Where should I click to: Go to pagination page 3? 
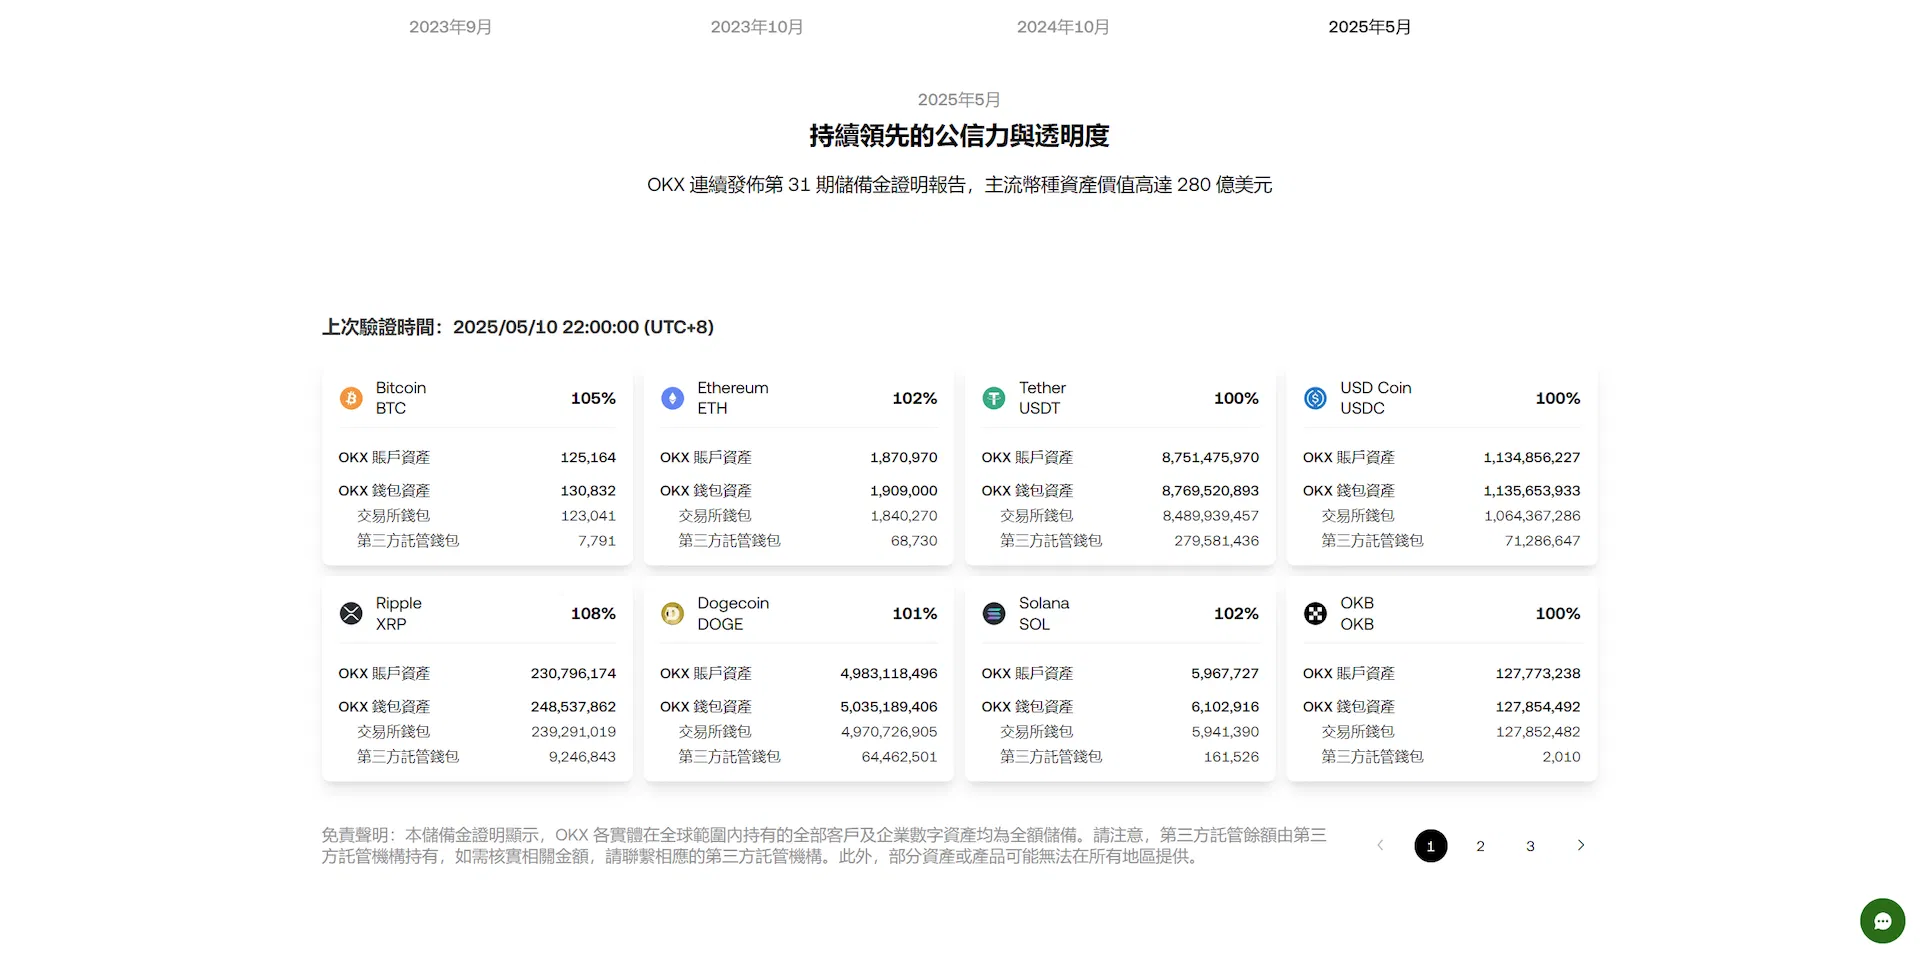1531,846
